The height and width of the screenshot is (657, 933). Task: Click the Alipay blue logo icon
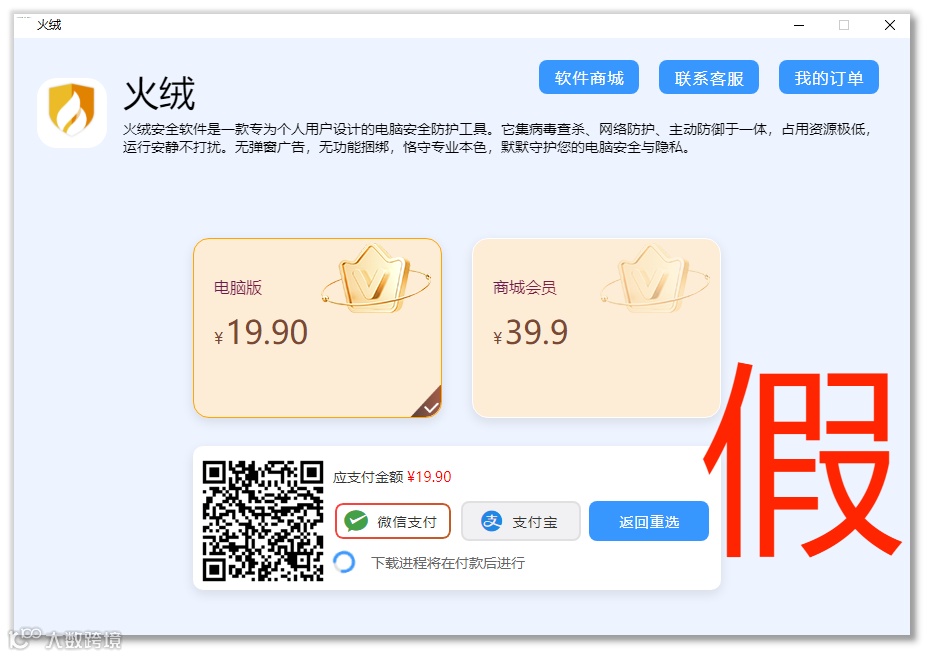click(491, 521)
